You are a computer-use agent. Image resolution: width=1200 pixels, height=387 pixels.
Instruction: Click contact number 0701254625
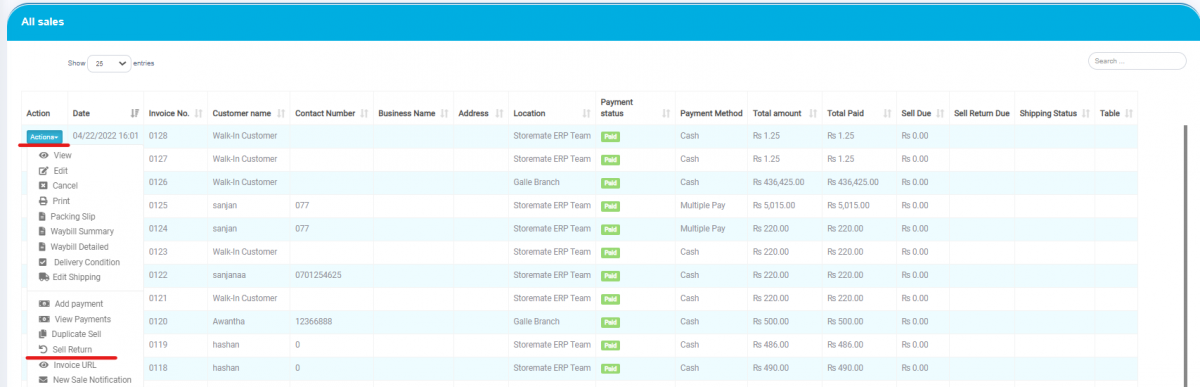(318, 274)
